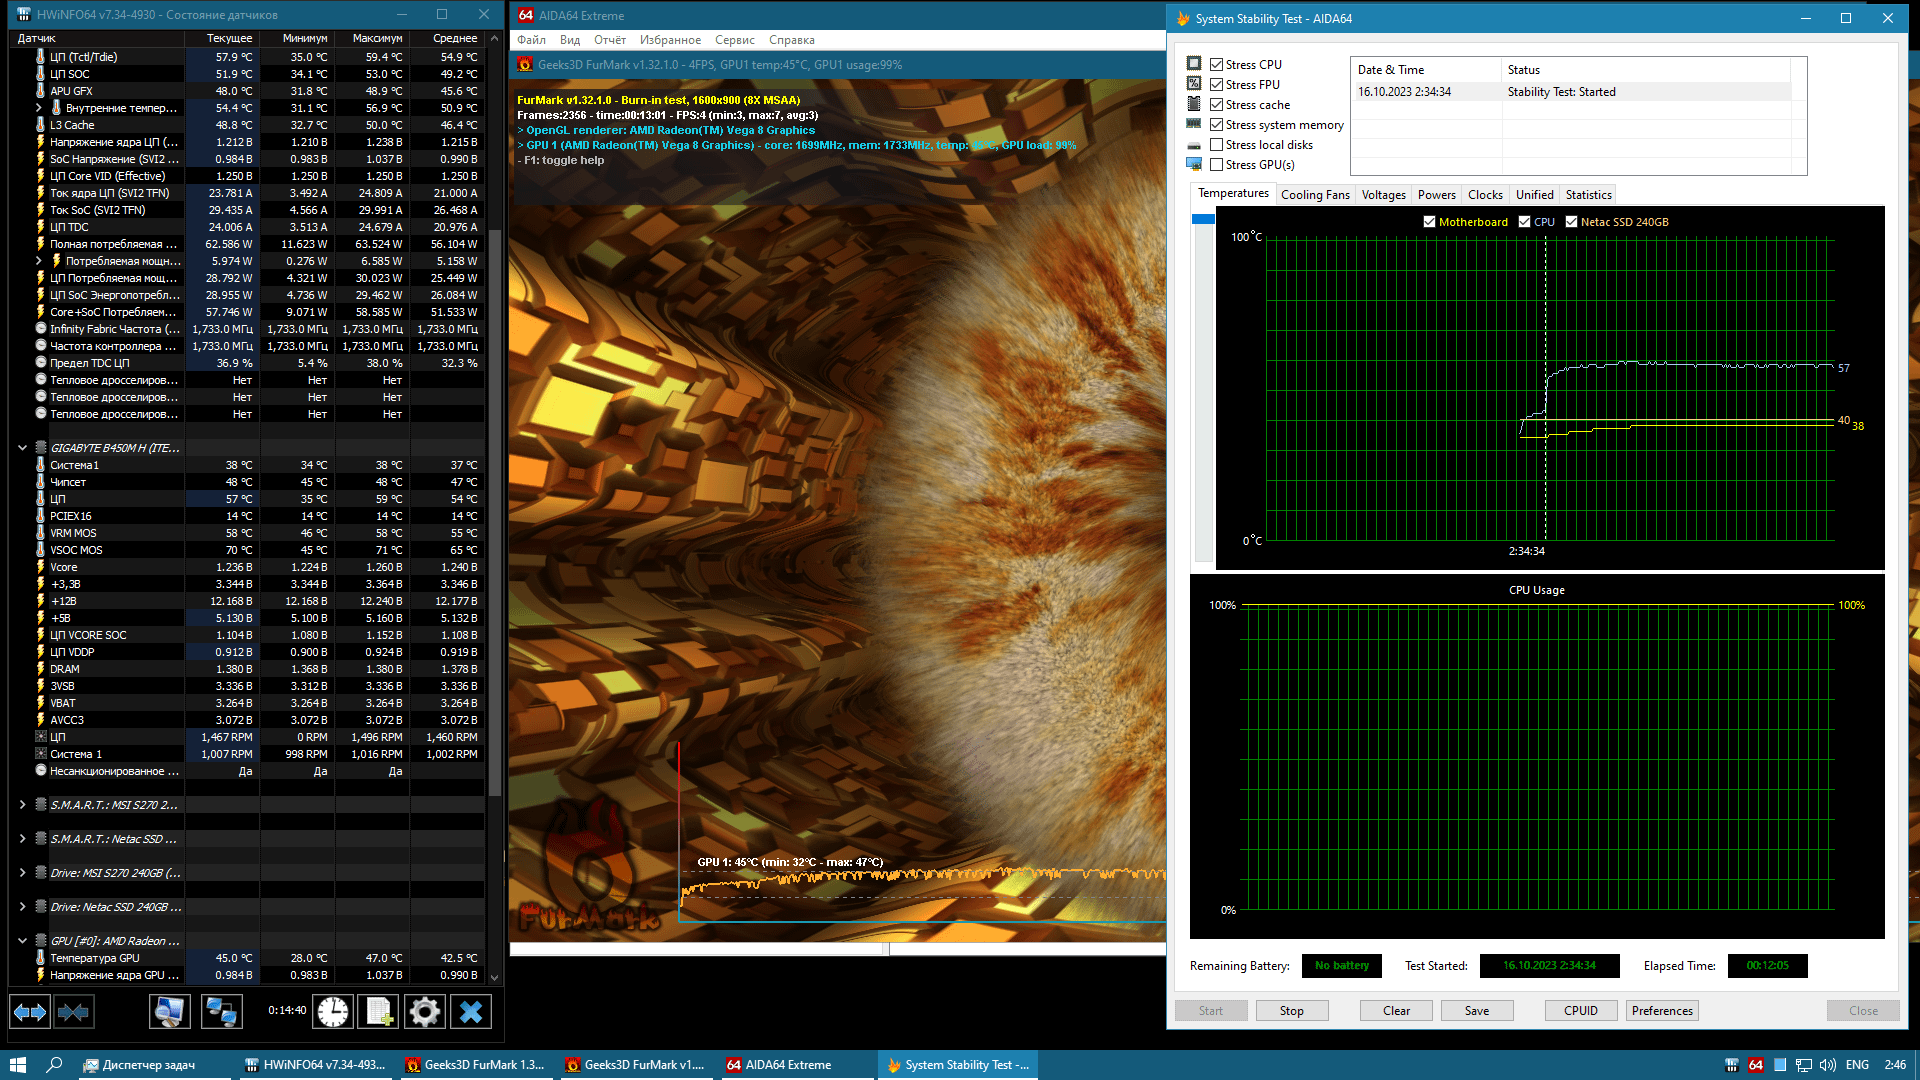Open the Отчёт menu
The width and height of the screenshot is (1920, 1080).
(610, 40)
